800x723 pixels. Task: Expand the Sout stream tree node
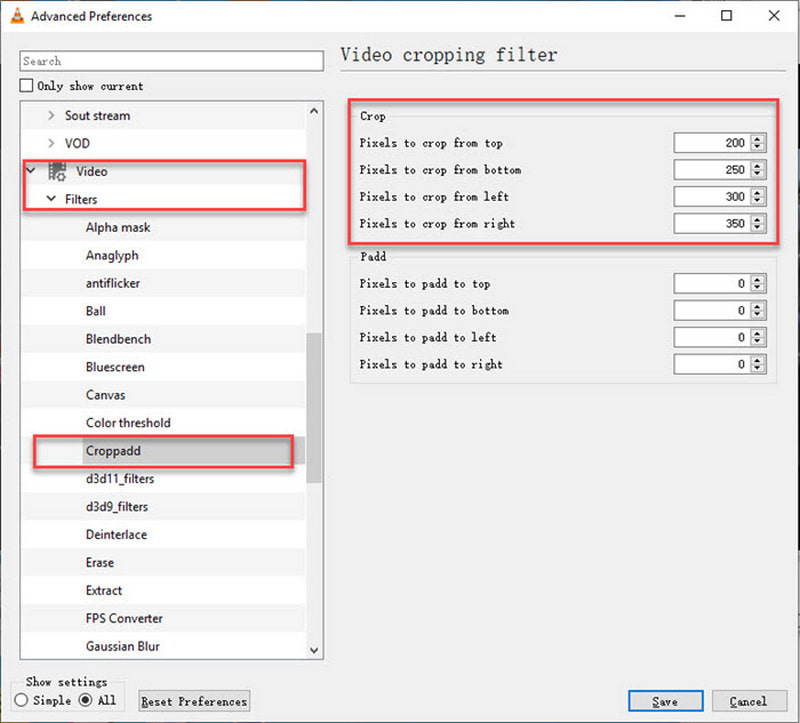[x=51, y=115]
